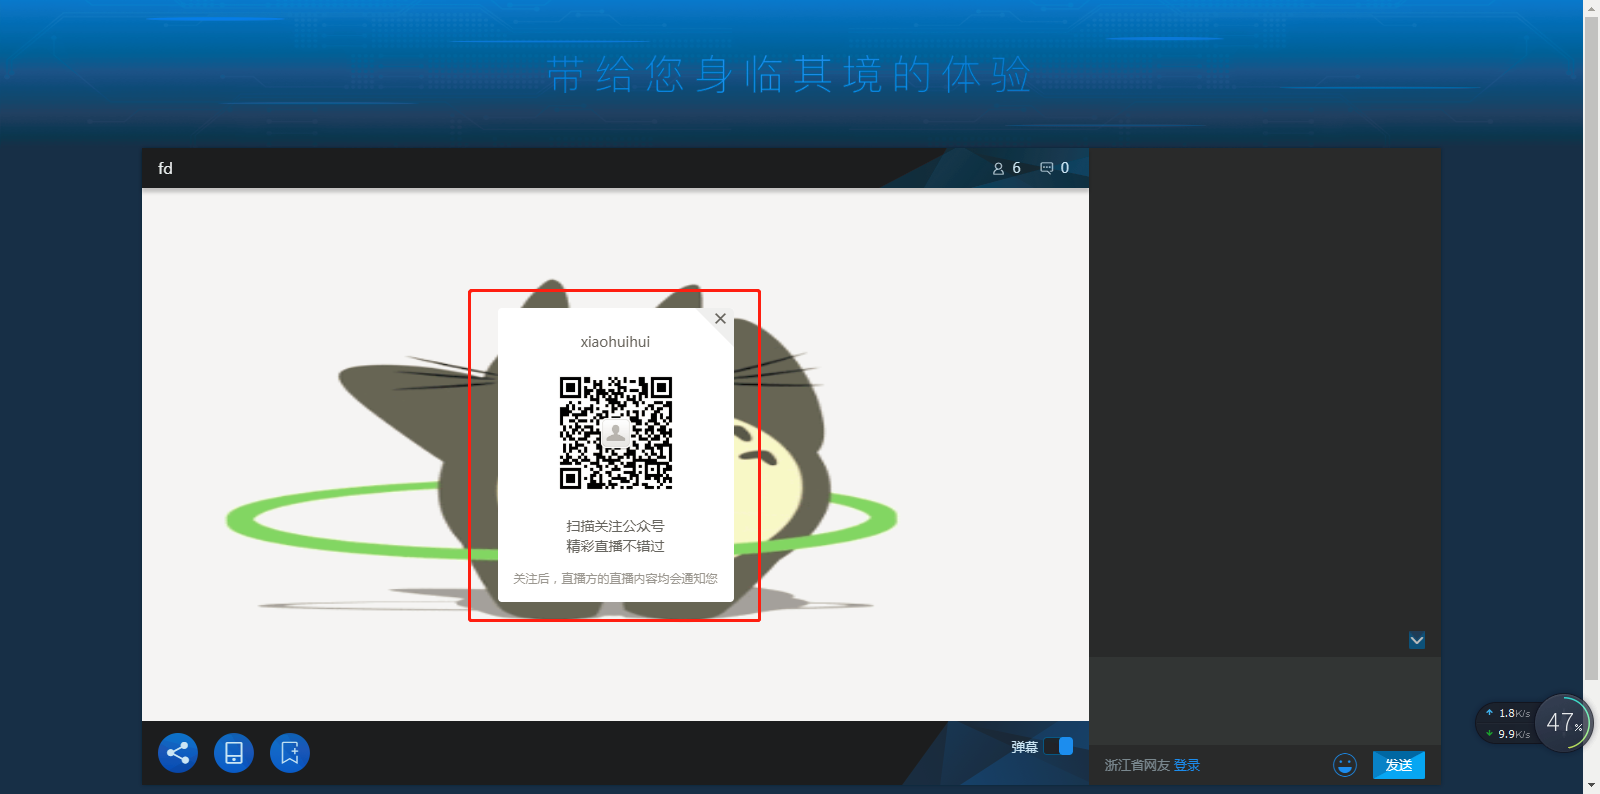Click the share icon button
1600x794 pixels.
(178, 753)
